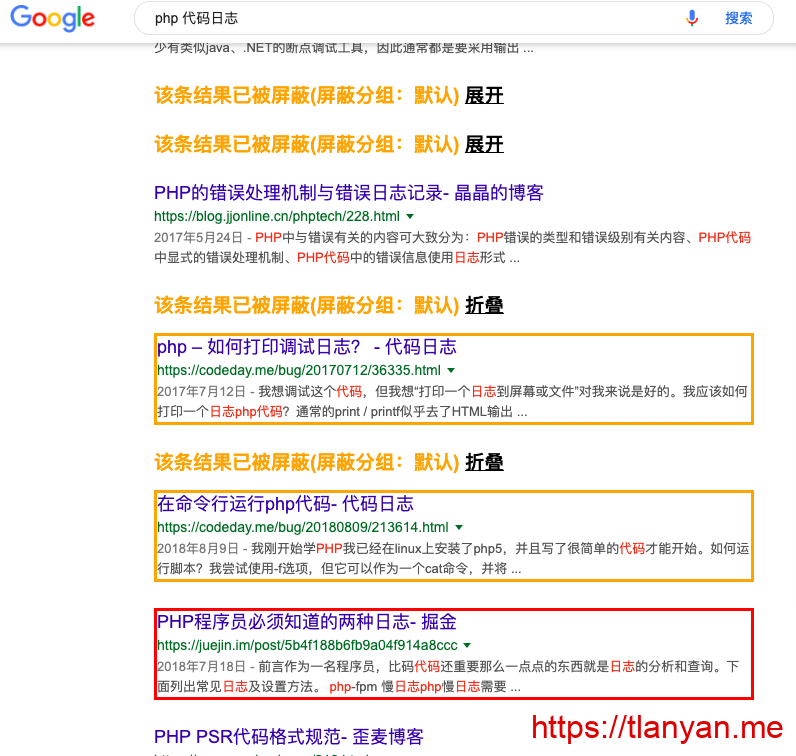Open "PHP PSR代码格式规范" 歪麦博客 result

tap(288, 738)
